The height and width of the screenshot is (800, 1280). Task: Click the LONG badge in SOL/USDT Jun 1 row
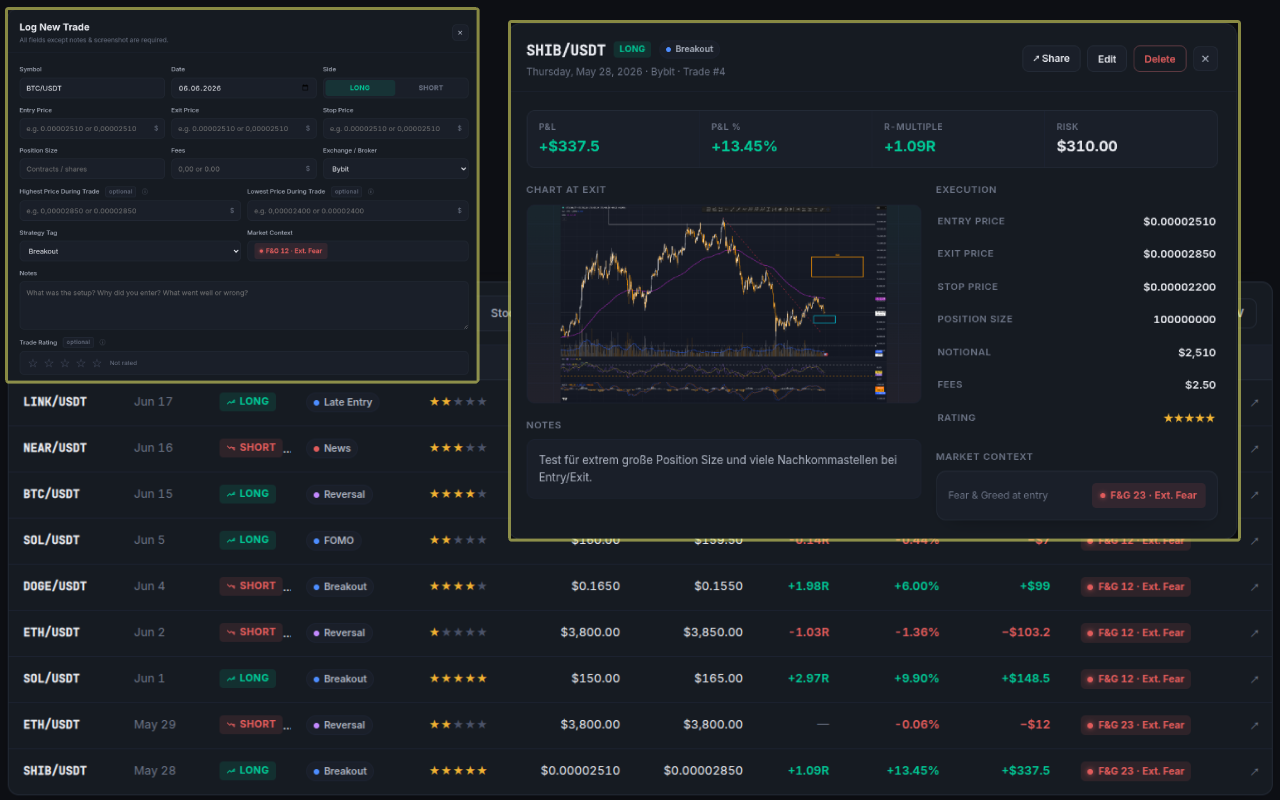(x=247, y=678)
